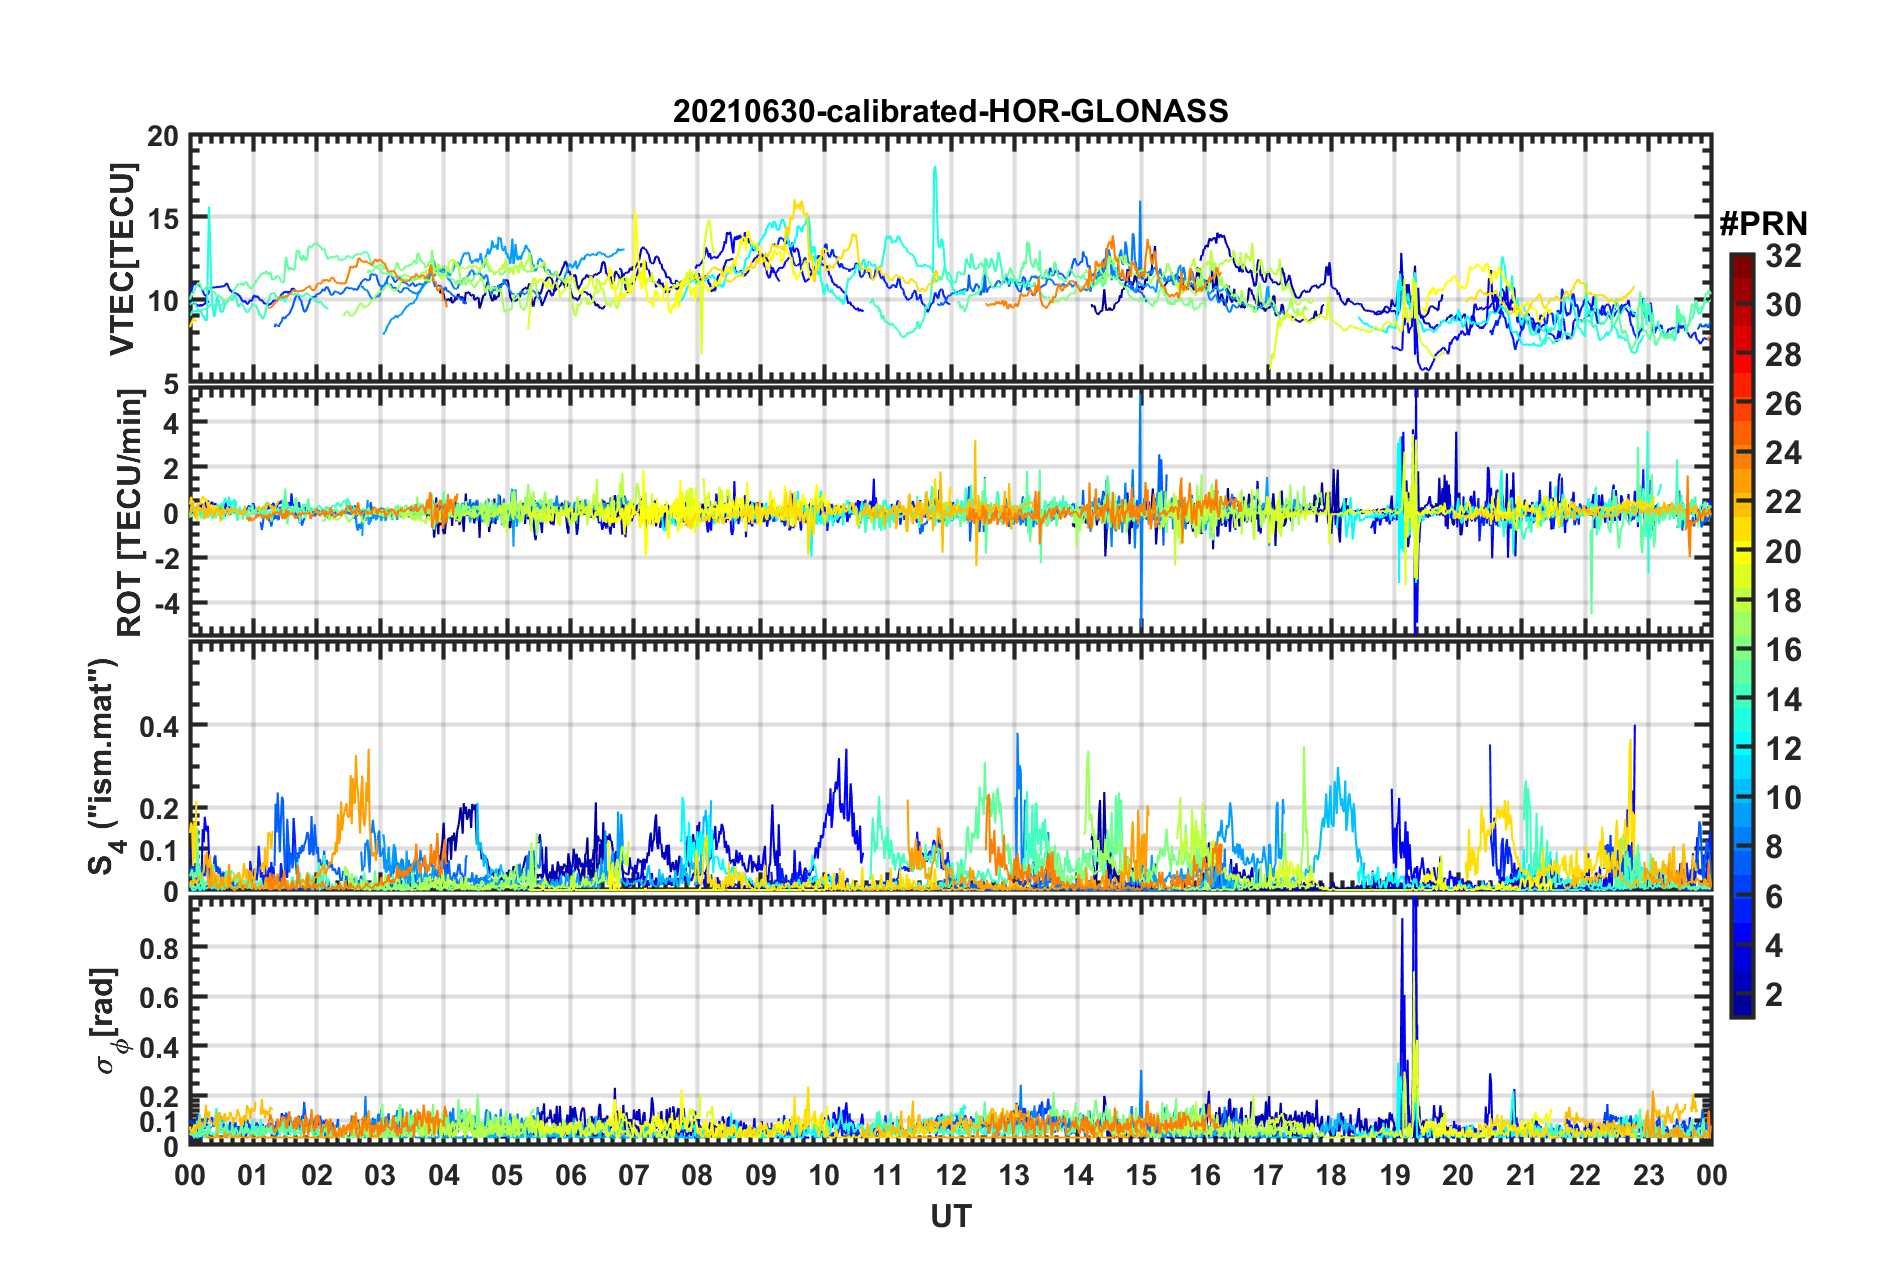
Task: Click the S4 axis label
Action: [103, 766]
